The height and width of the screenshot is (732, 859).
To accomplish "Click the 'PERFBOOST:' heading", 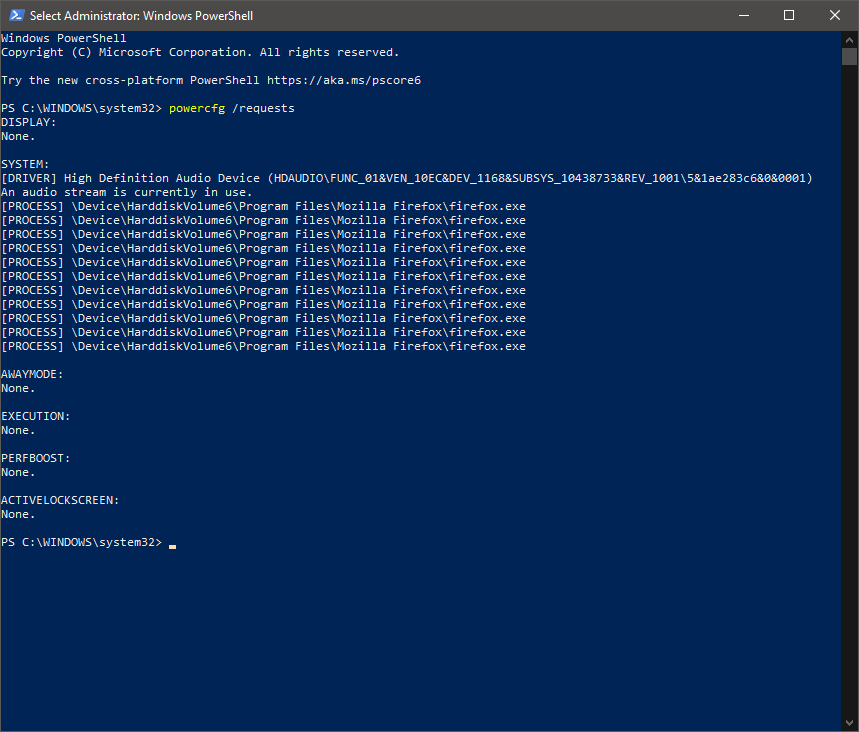I will (36, 458).
